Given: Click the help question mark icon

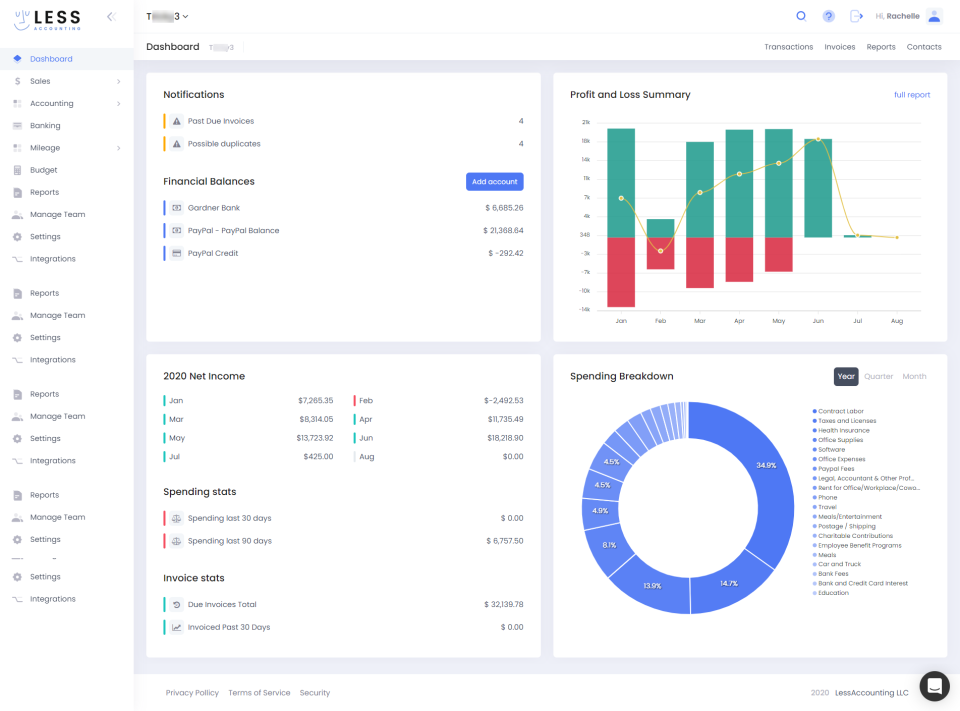Looking at the screenshot, I should [829, 16].
